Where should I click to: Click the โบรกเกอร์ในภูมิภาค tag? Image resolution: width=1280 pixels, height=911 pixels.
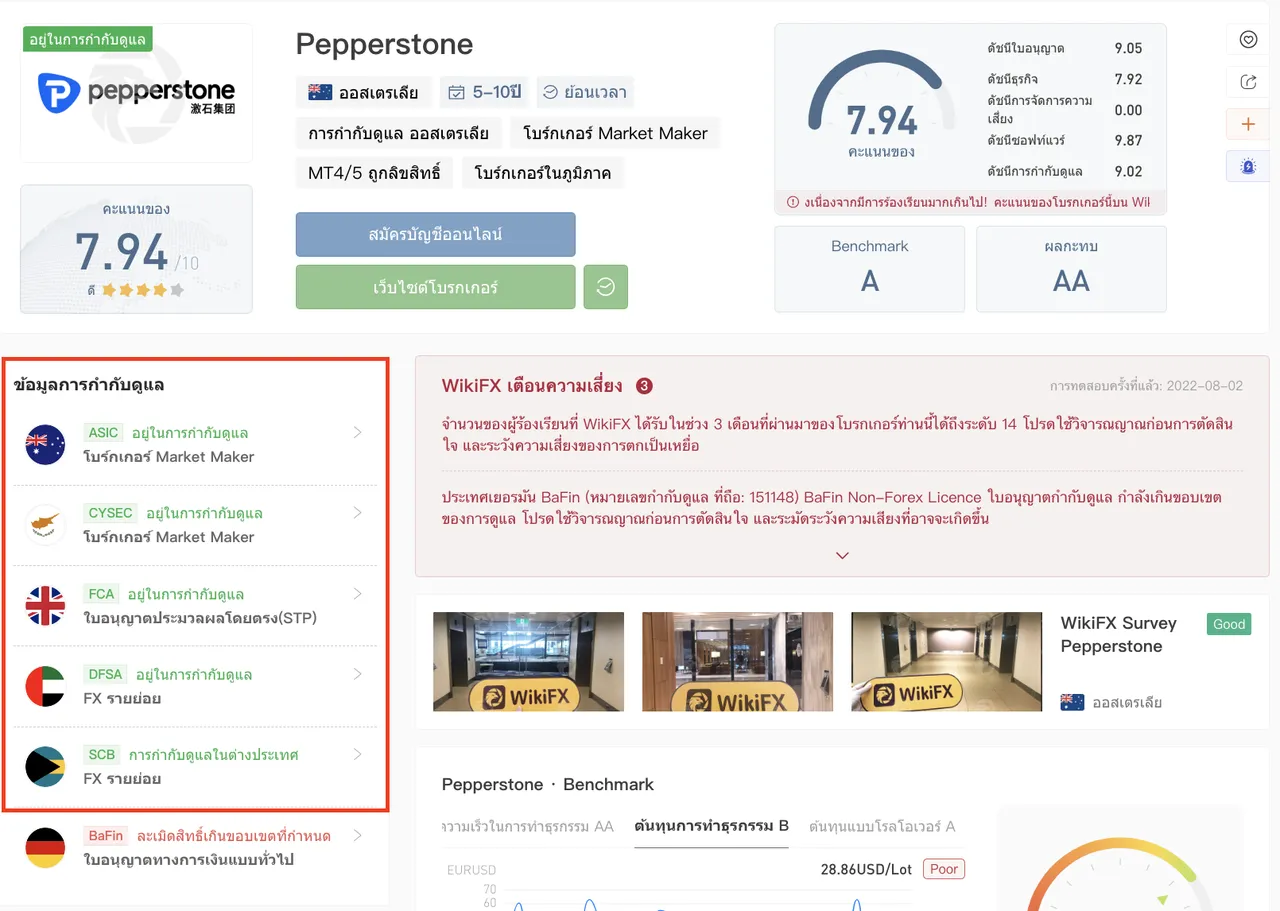(543, 173)
